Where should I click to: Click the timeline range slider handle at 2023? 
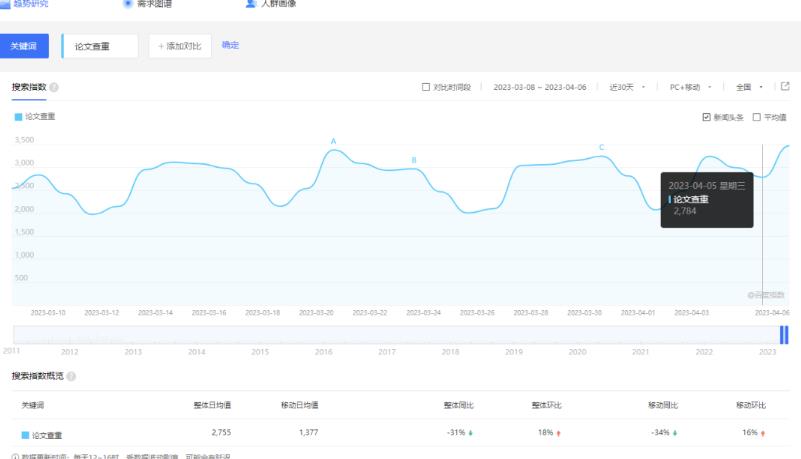pyautogui.click(x=785, y=335)
